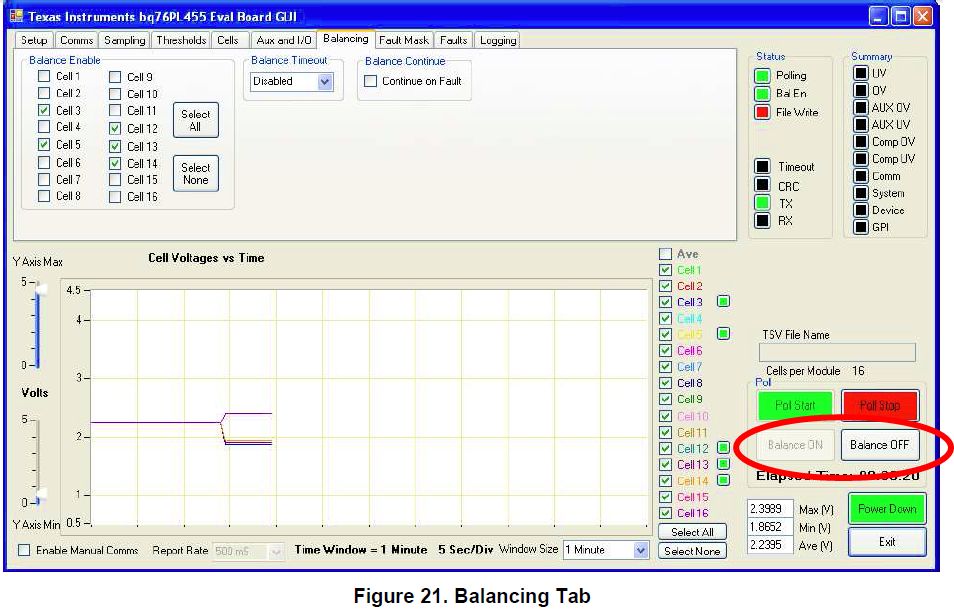Click the TSV File Name field
The width and height of the screenshot is (954, 609).
(x=837, y=352)
